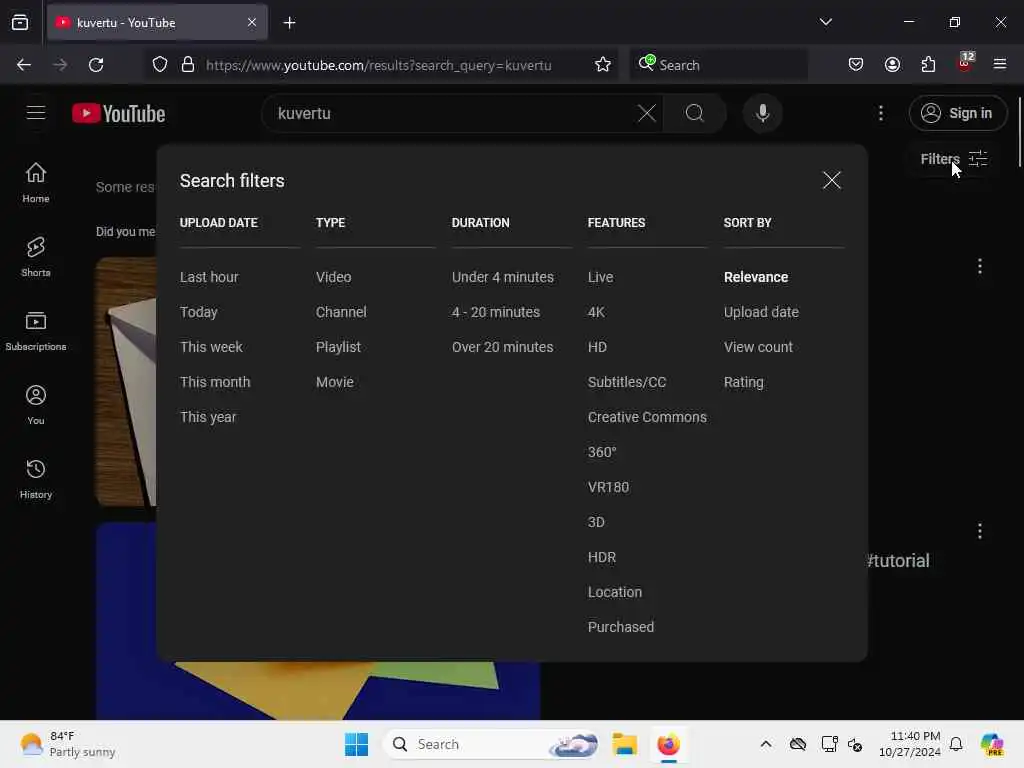1024x768 pixels.
Task: Open YouTube settings three-dot menu
Action: 880,113
